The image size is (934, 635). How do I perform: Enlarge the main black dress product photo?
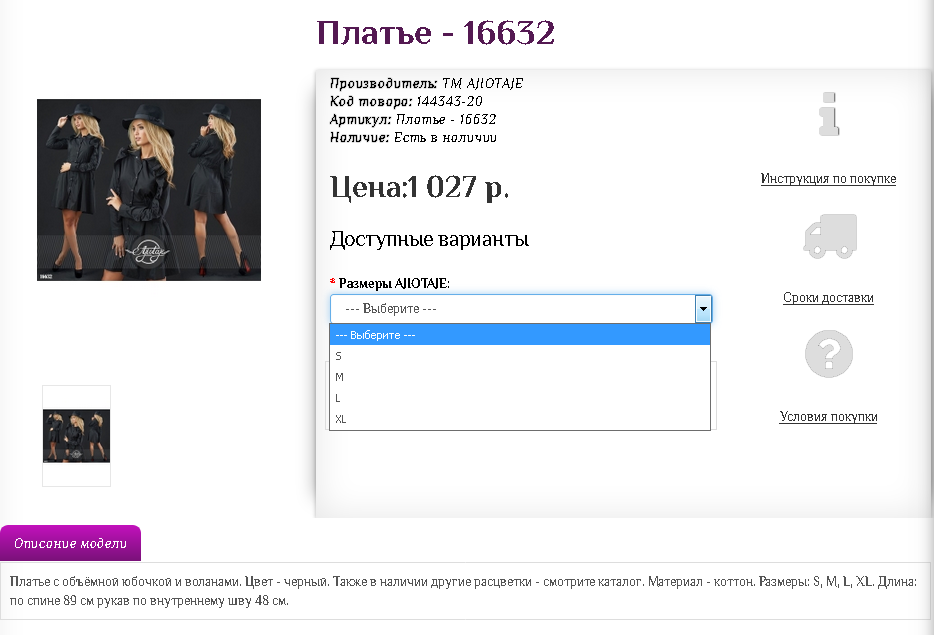pos(149,190)
